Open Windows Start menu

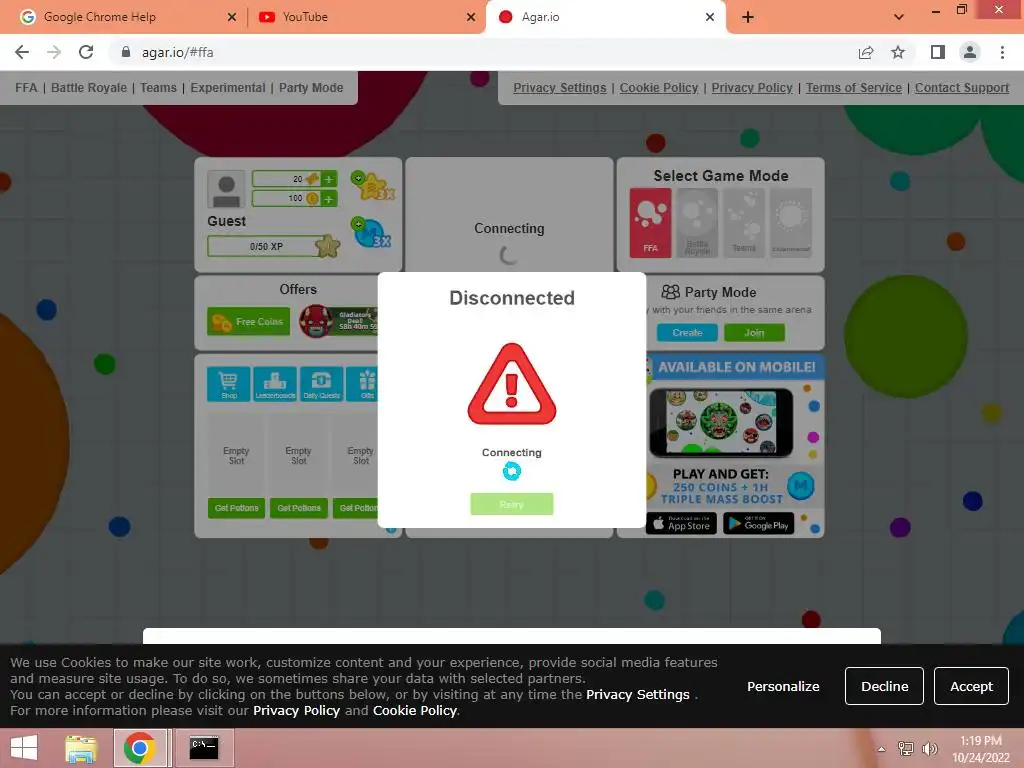[24, 748]
